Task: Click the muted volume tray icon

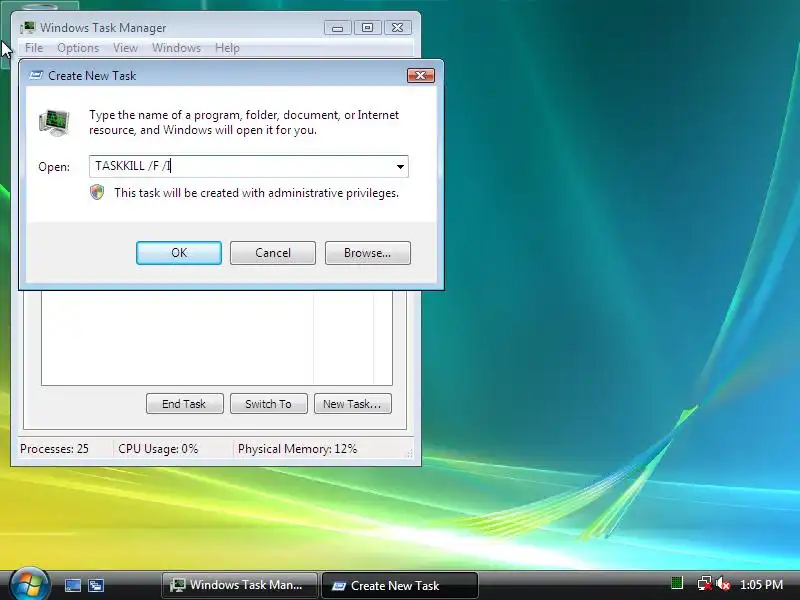Action: click(723, 583)
